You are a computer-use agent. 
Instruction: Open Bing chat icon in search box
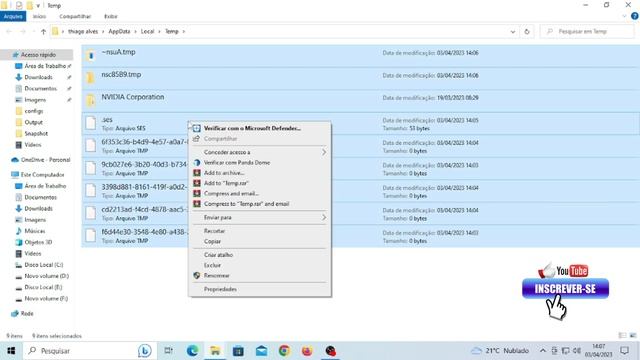144,351
